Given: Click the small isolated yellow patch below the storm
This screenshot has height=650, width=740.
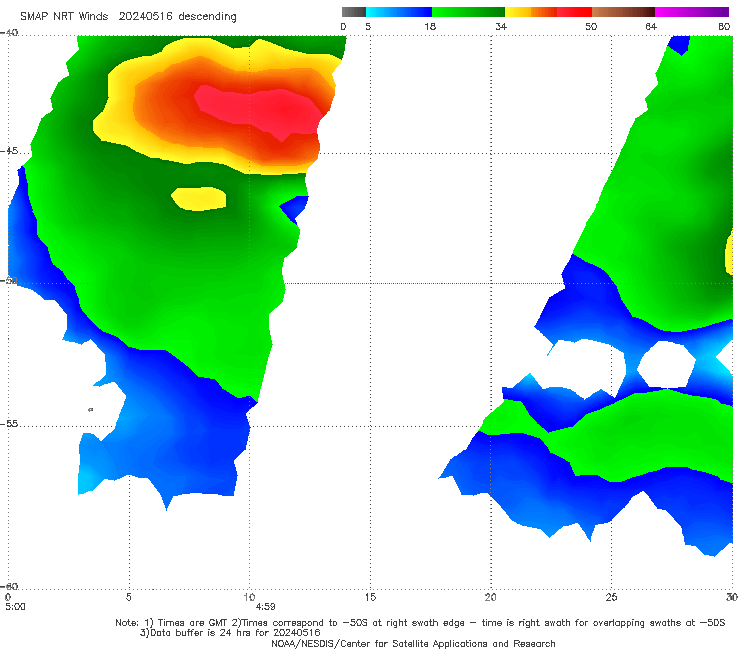Looking at the screenshot, I should coord(199,198).
